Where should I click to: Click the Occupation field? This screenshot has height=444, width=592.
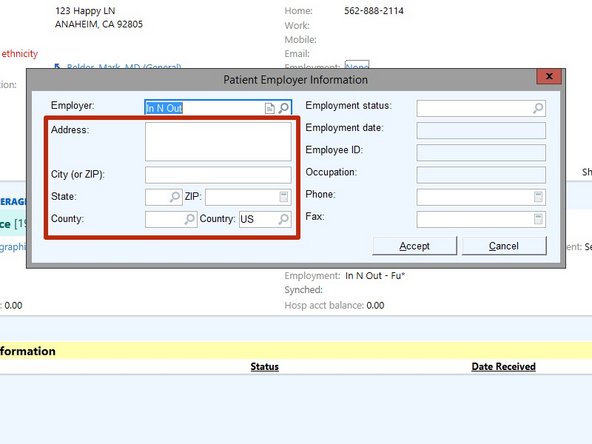coord(481,175)
